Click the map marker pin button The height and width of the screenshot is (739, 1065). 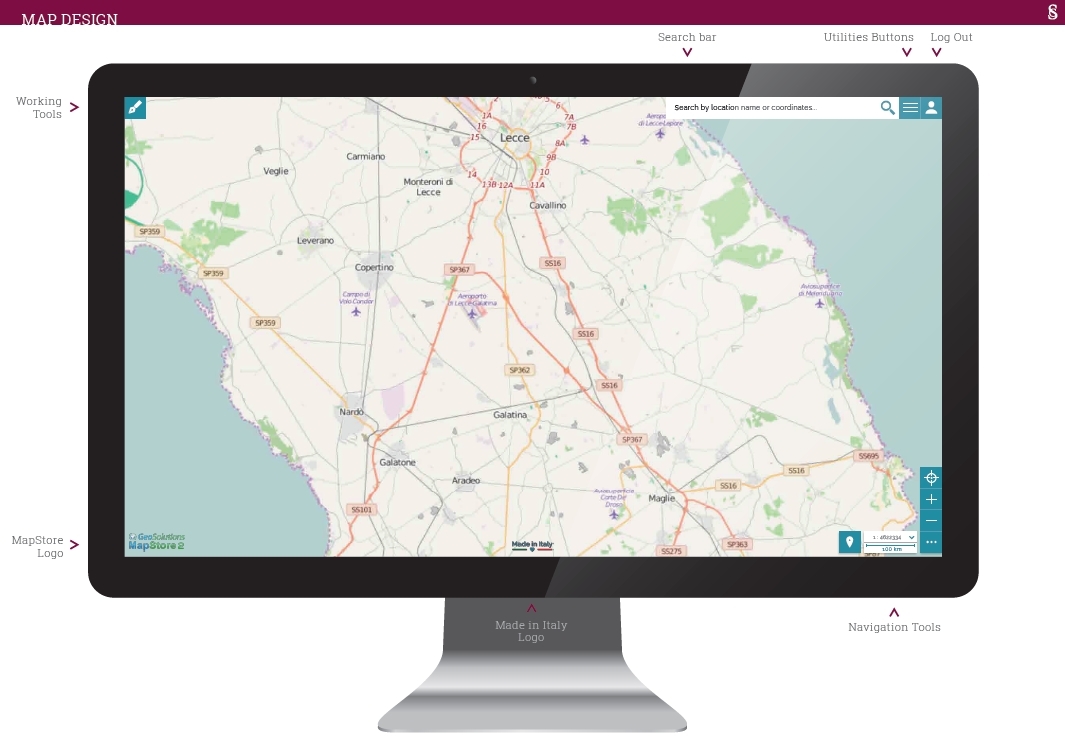[850, 541]
